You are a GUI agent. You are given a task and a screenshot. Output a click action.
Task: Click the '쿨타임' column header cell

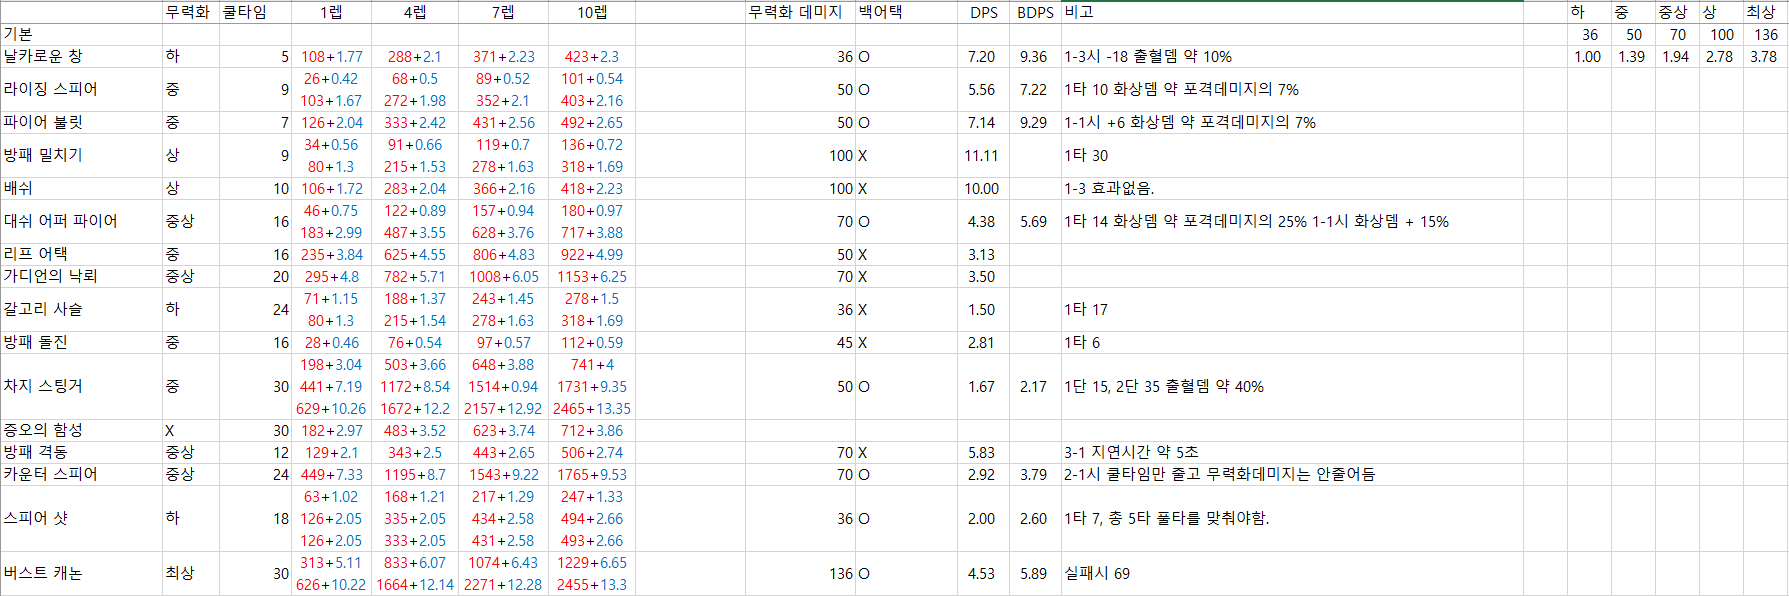point(244,12)
